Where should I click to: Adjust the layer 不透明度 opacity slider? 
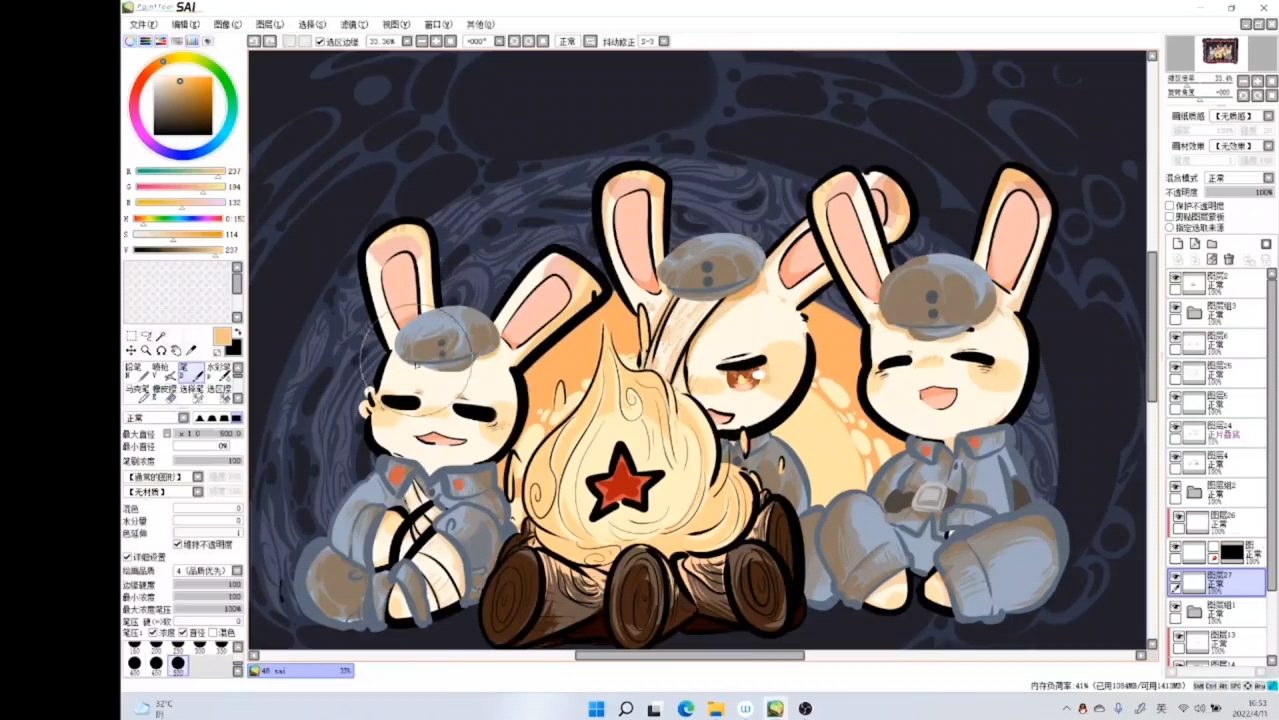tap(1239, 192)
